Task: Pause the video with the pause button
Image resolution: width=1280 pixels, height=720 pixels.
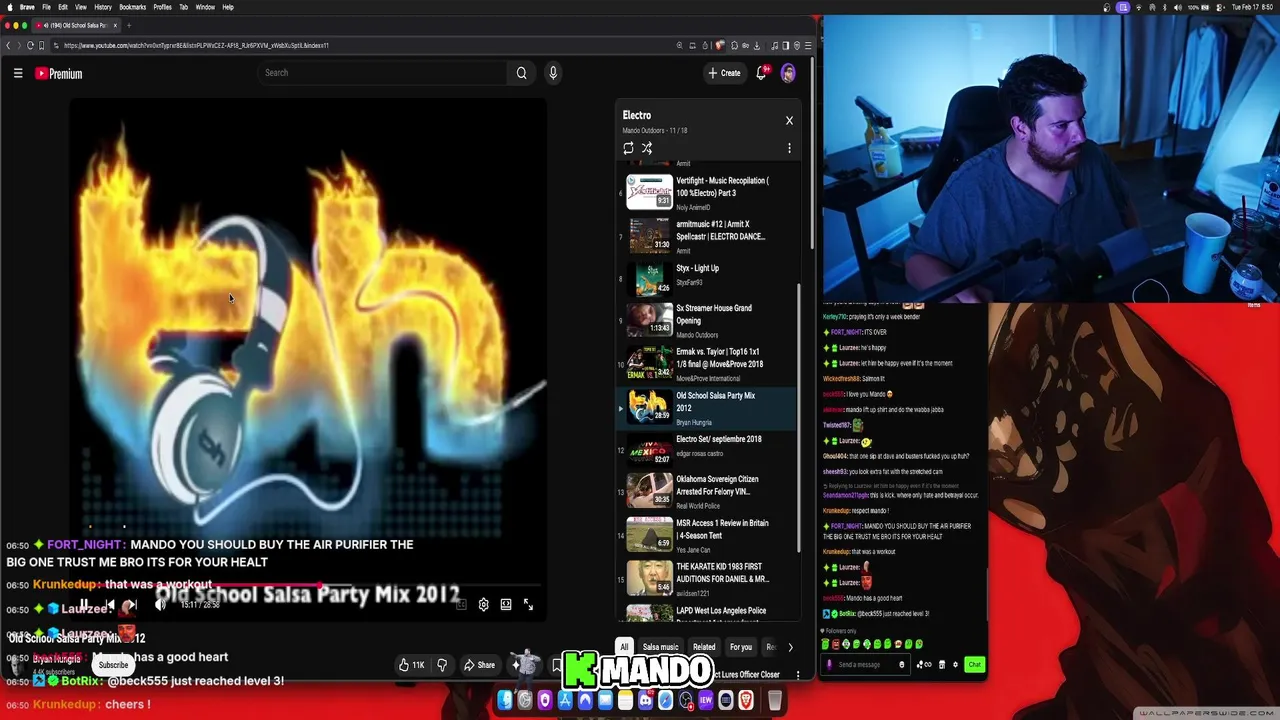Action: (x=85, y=605)
